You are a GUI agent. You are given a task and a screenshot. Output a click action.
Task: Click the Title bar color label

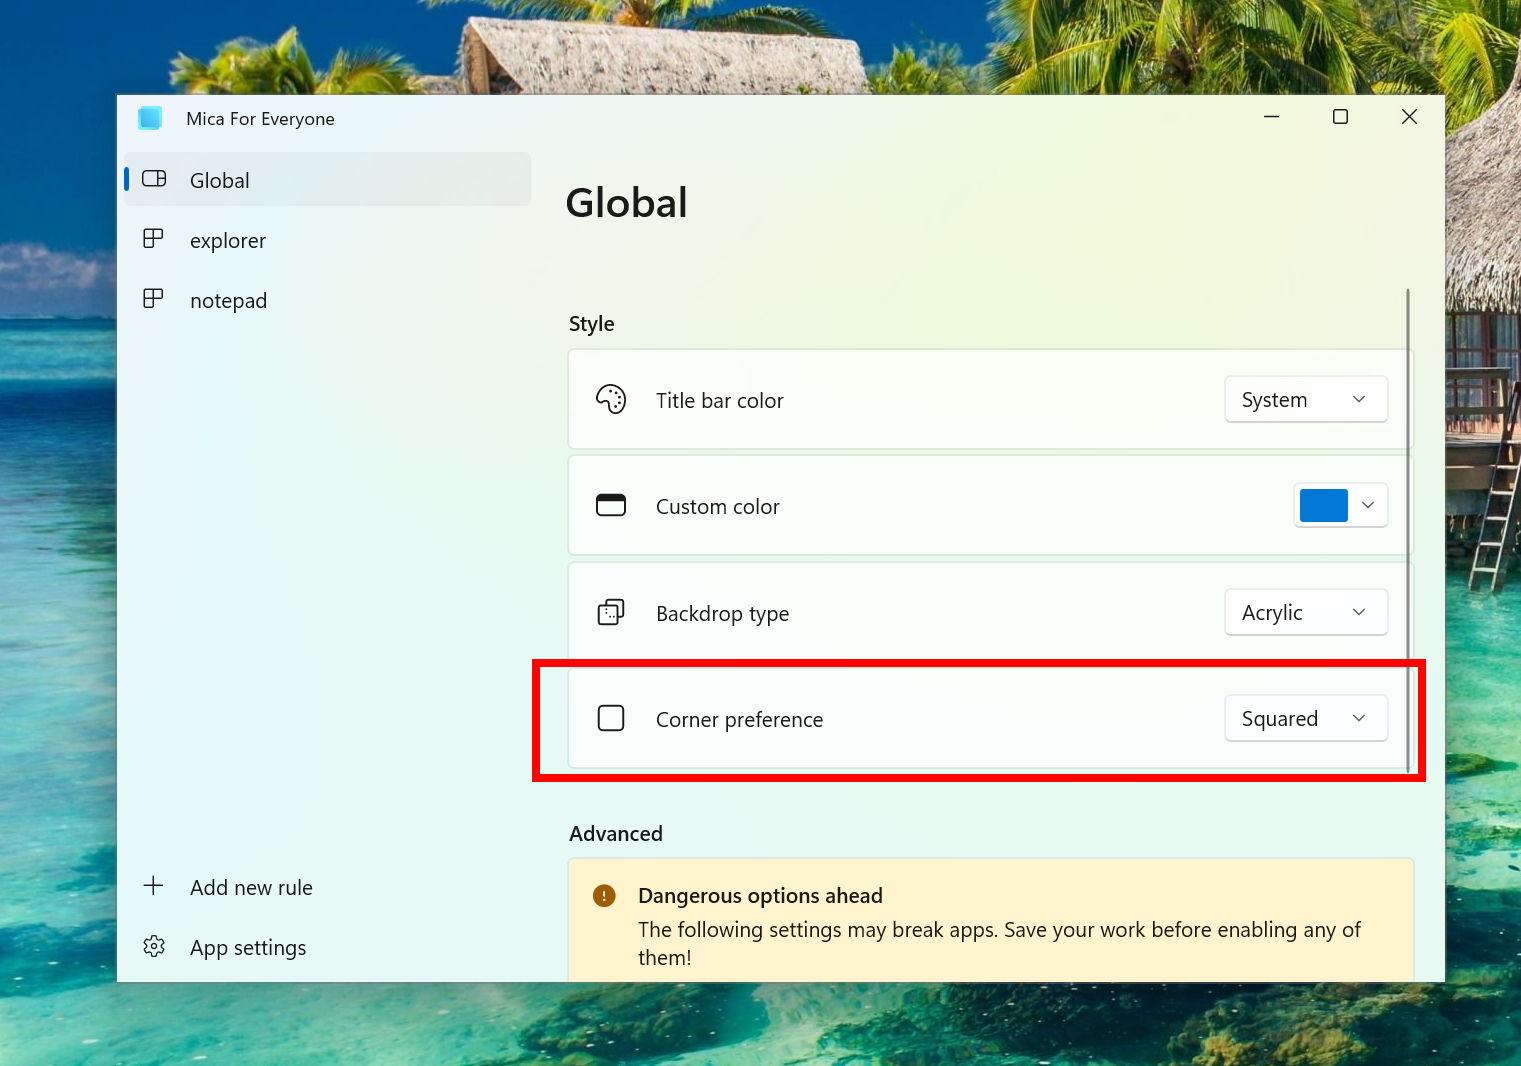click(x=720, y=400)
